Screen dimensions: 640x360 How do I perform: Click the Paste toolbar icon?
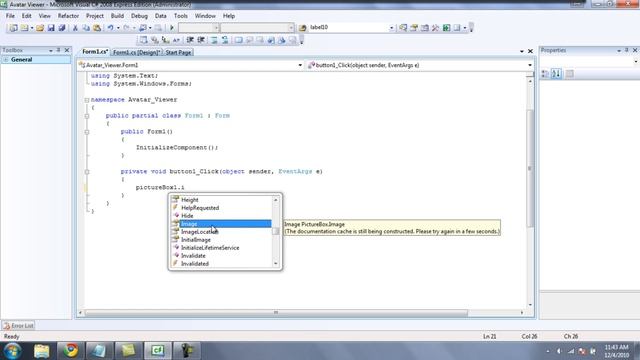click(x=97, y=28)
